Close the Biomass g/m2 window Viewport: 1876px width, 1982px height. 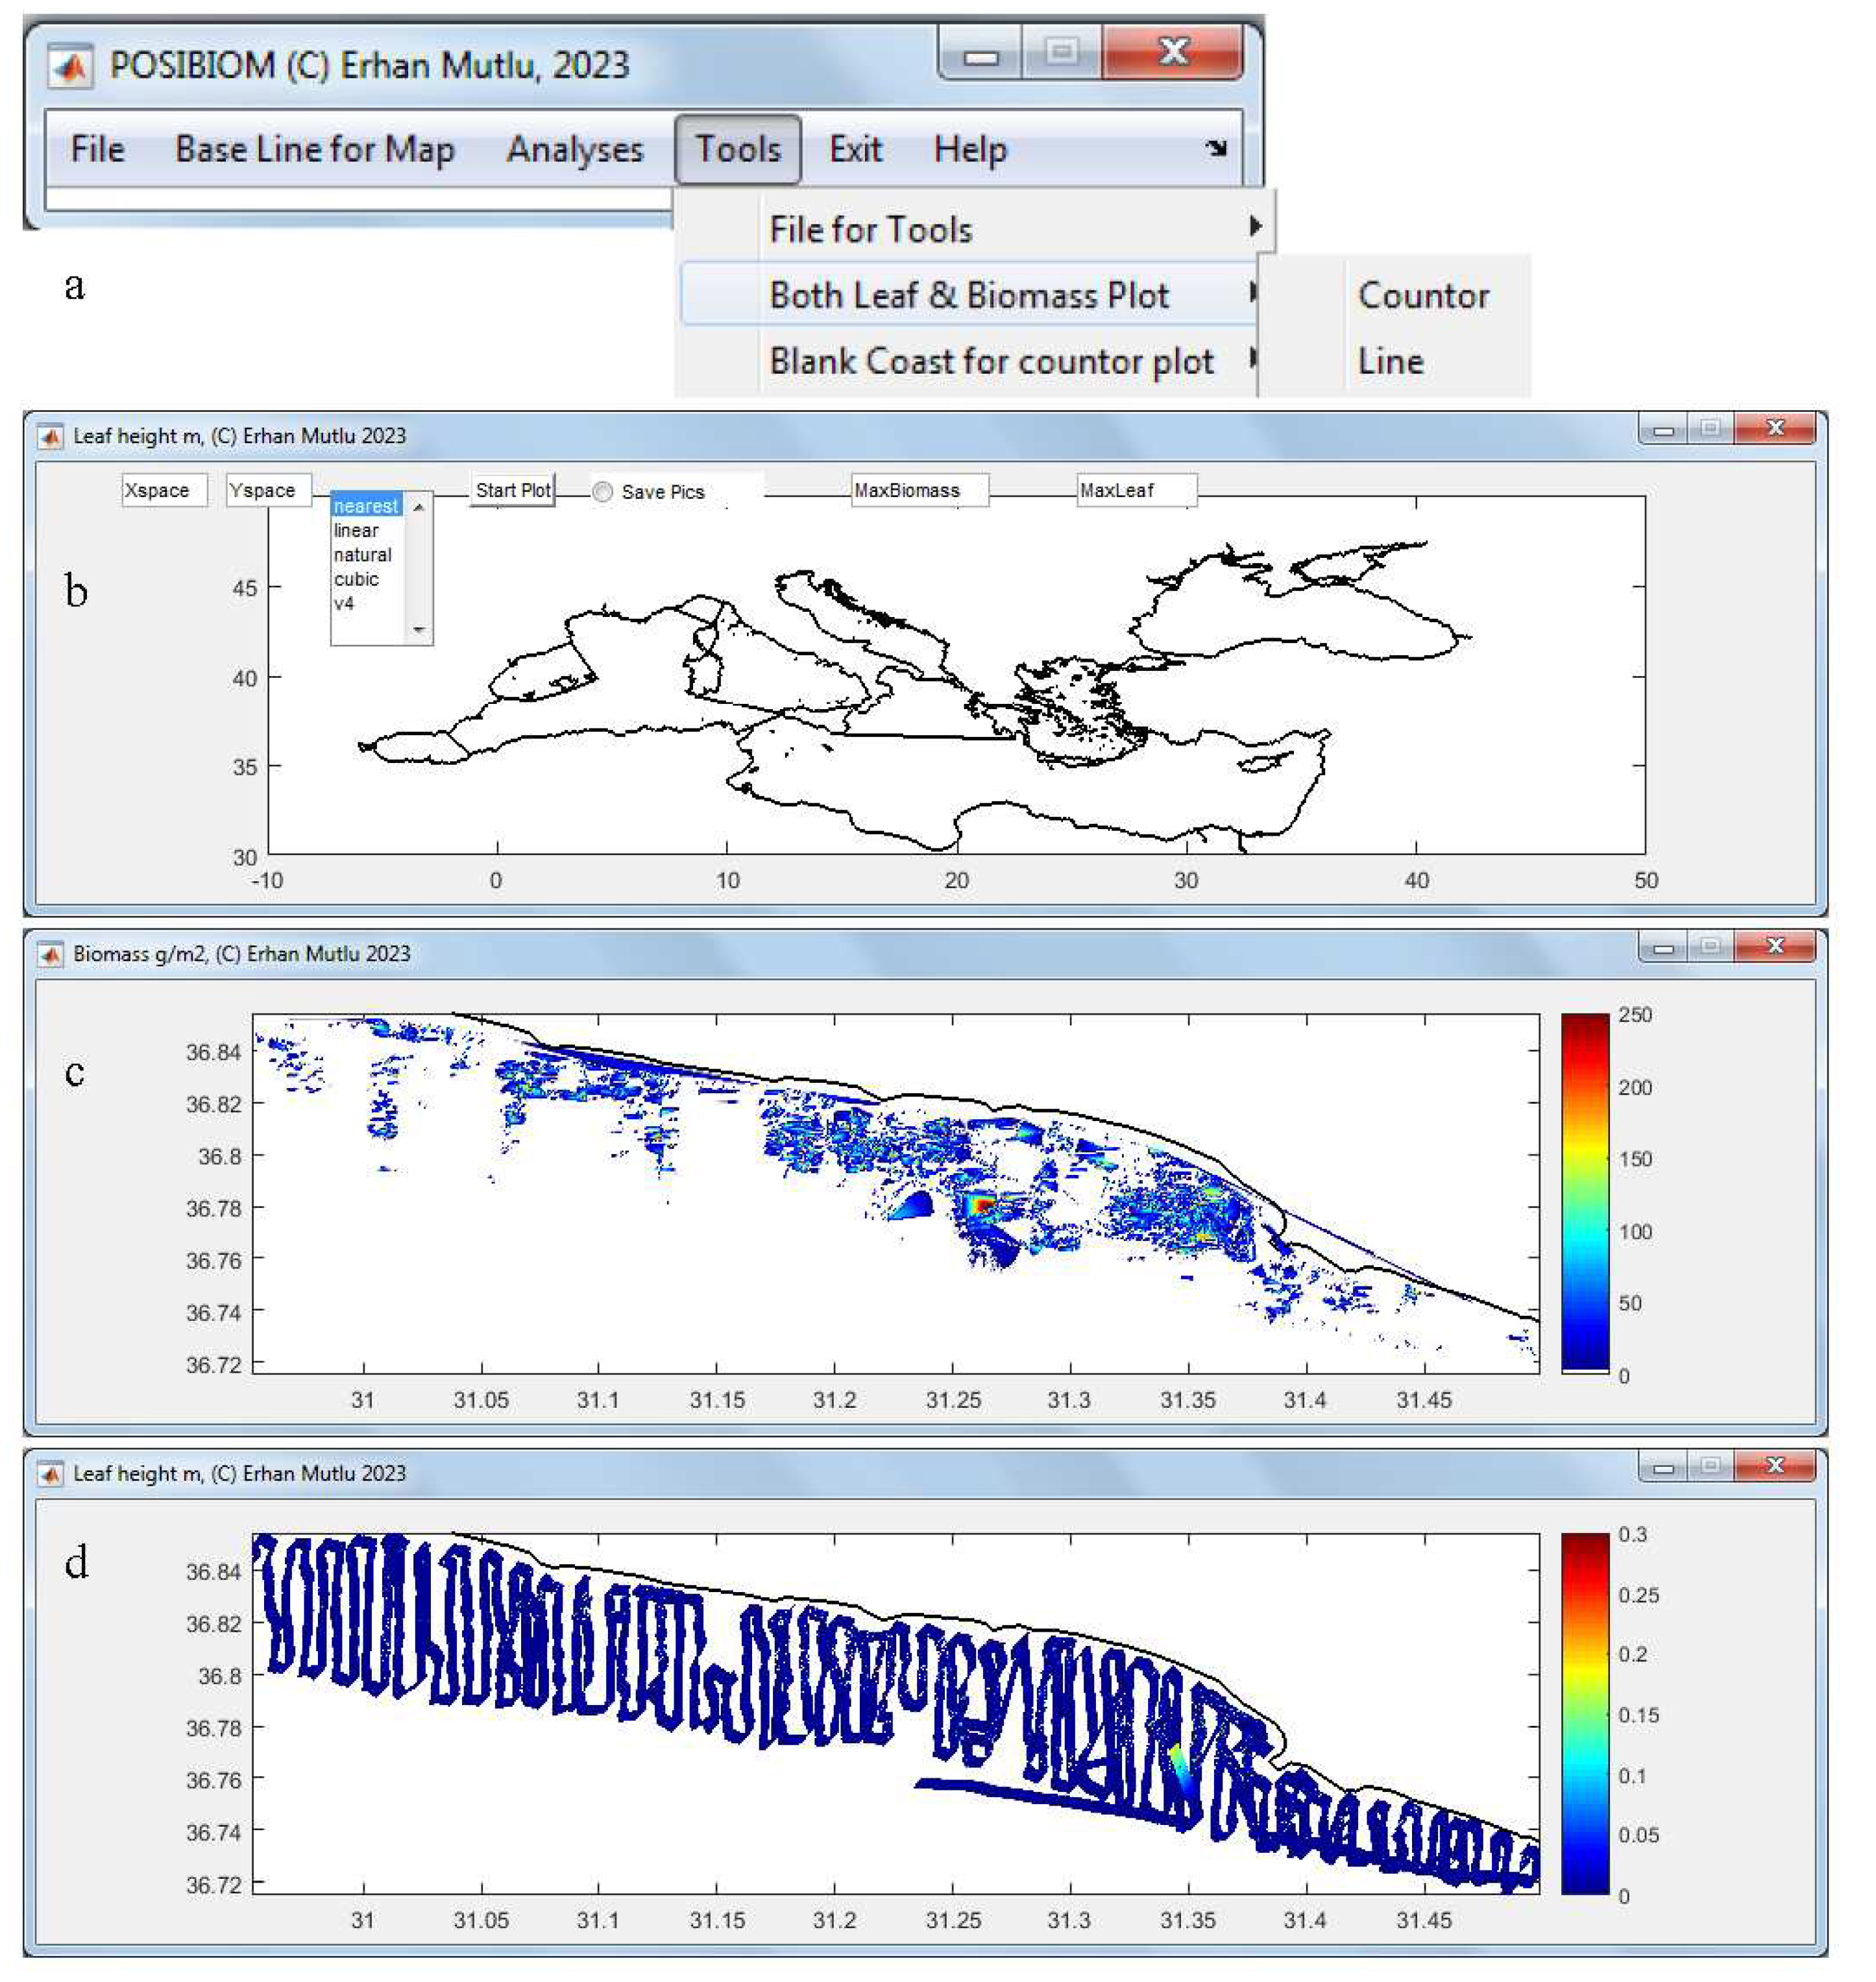coord(1774,946)
